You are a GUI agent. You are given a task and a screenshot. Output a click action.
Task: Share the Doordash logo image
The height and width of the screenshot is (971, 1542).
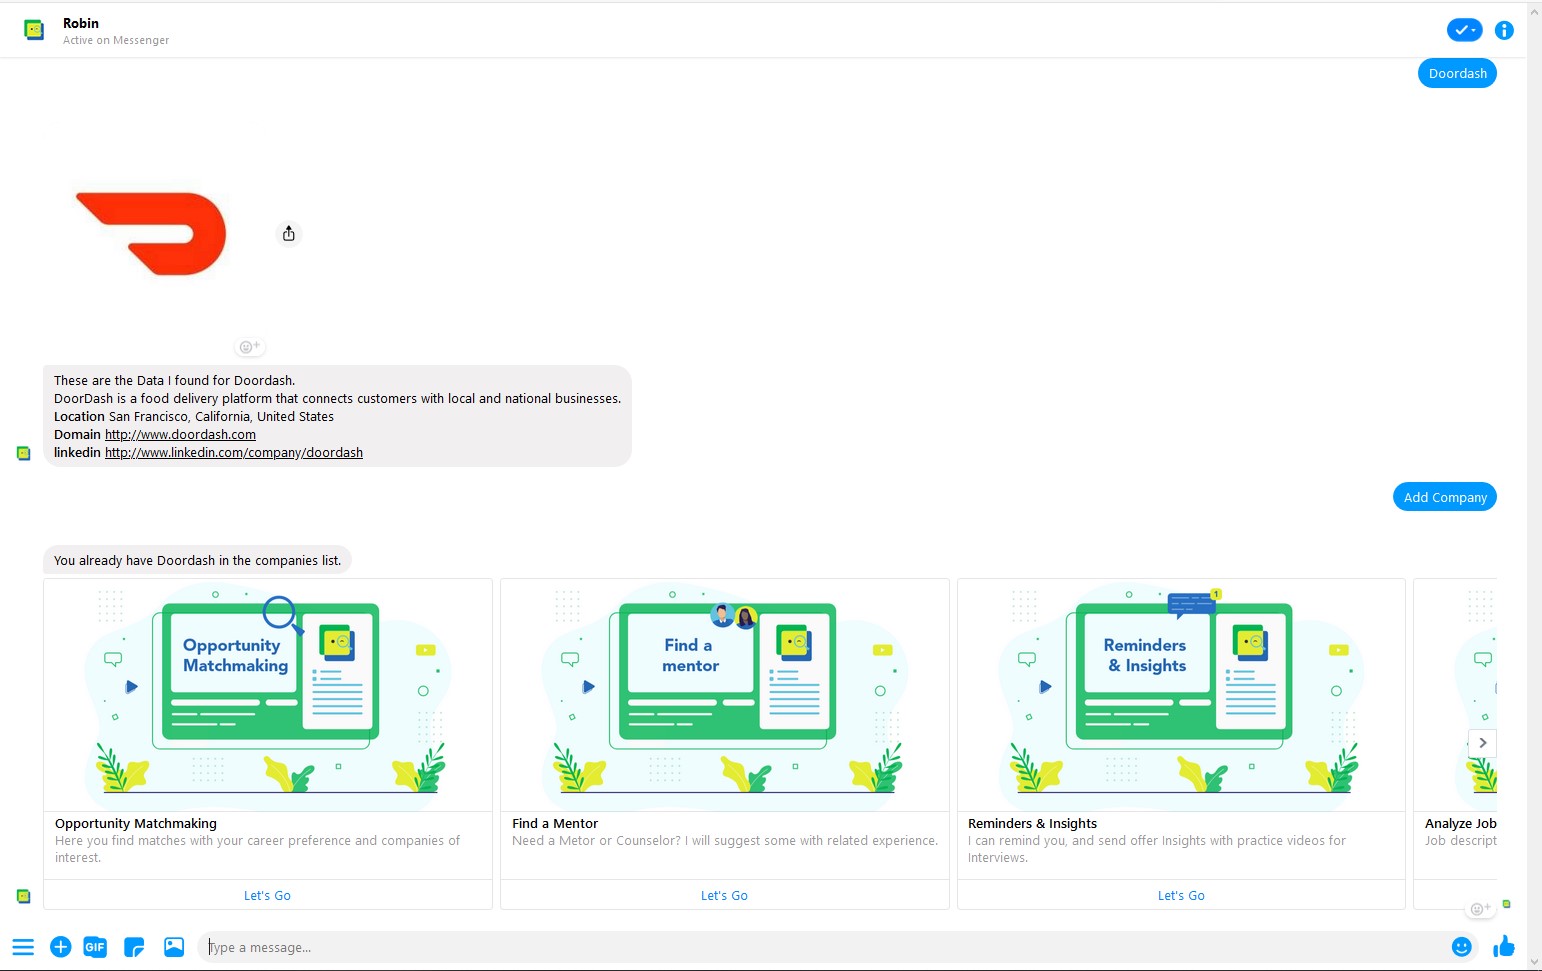pos(289,233)
